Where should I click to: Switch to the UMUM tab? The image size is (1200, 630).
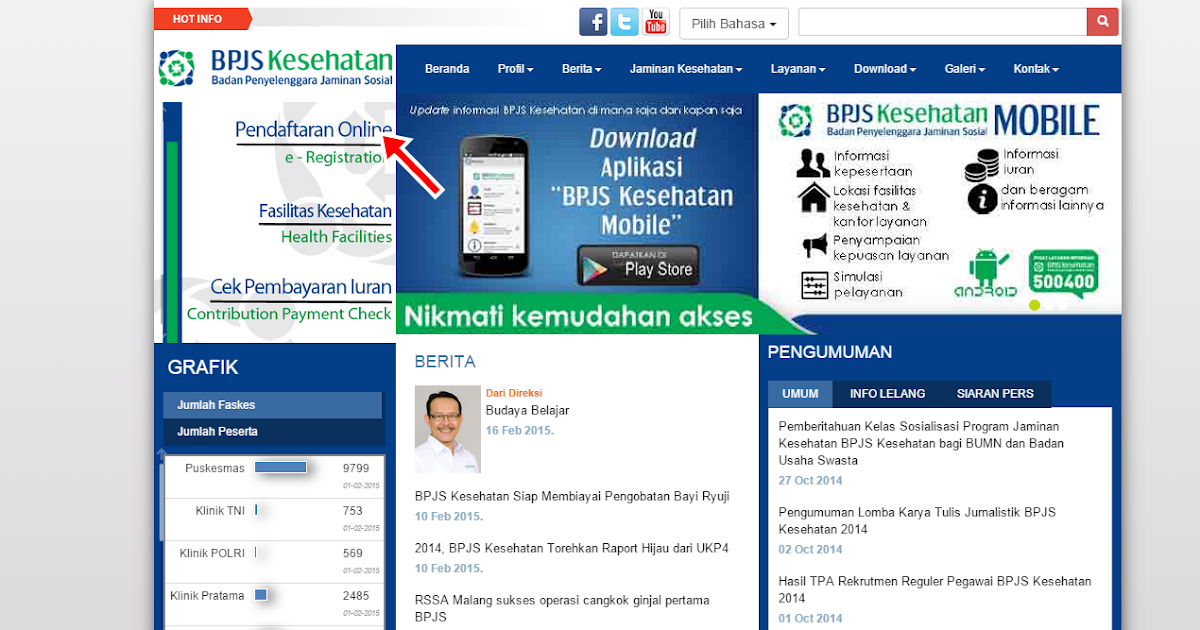800,393
